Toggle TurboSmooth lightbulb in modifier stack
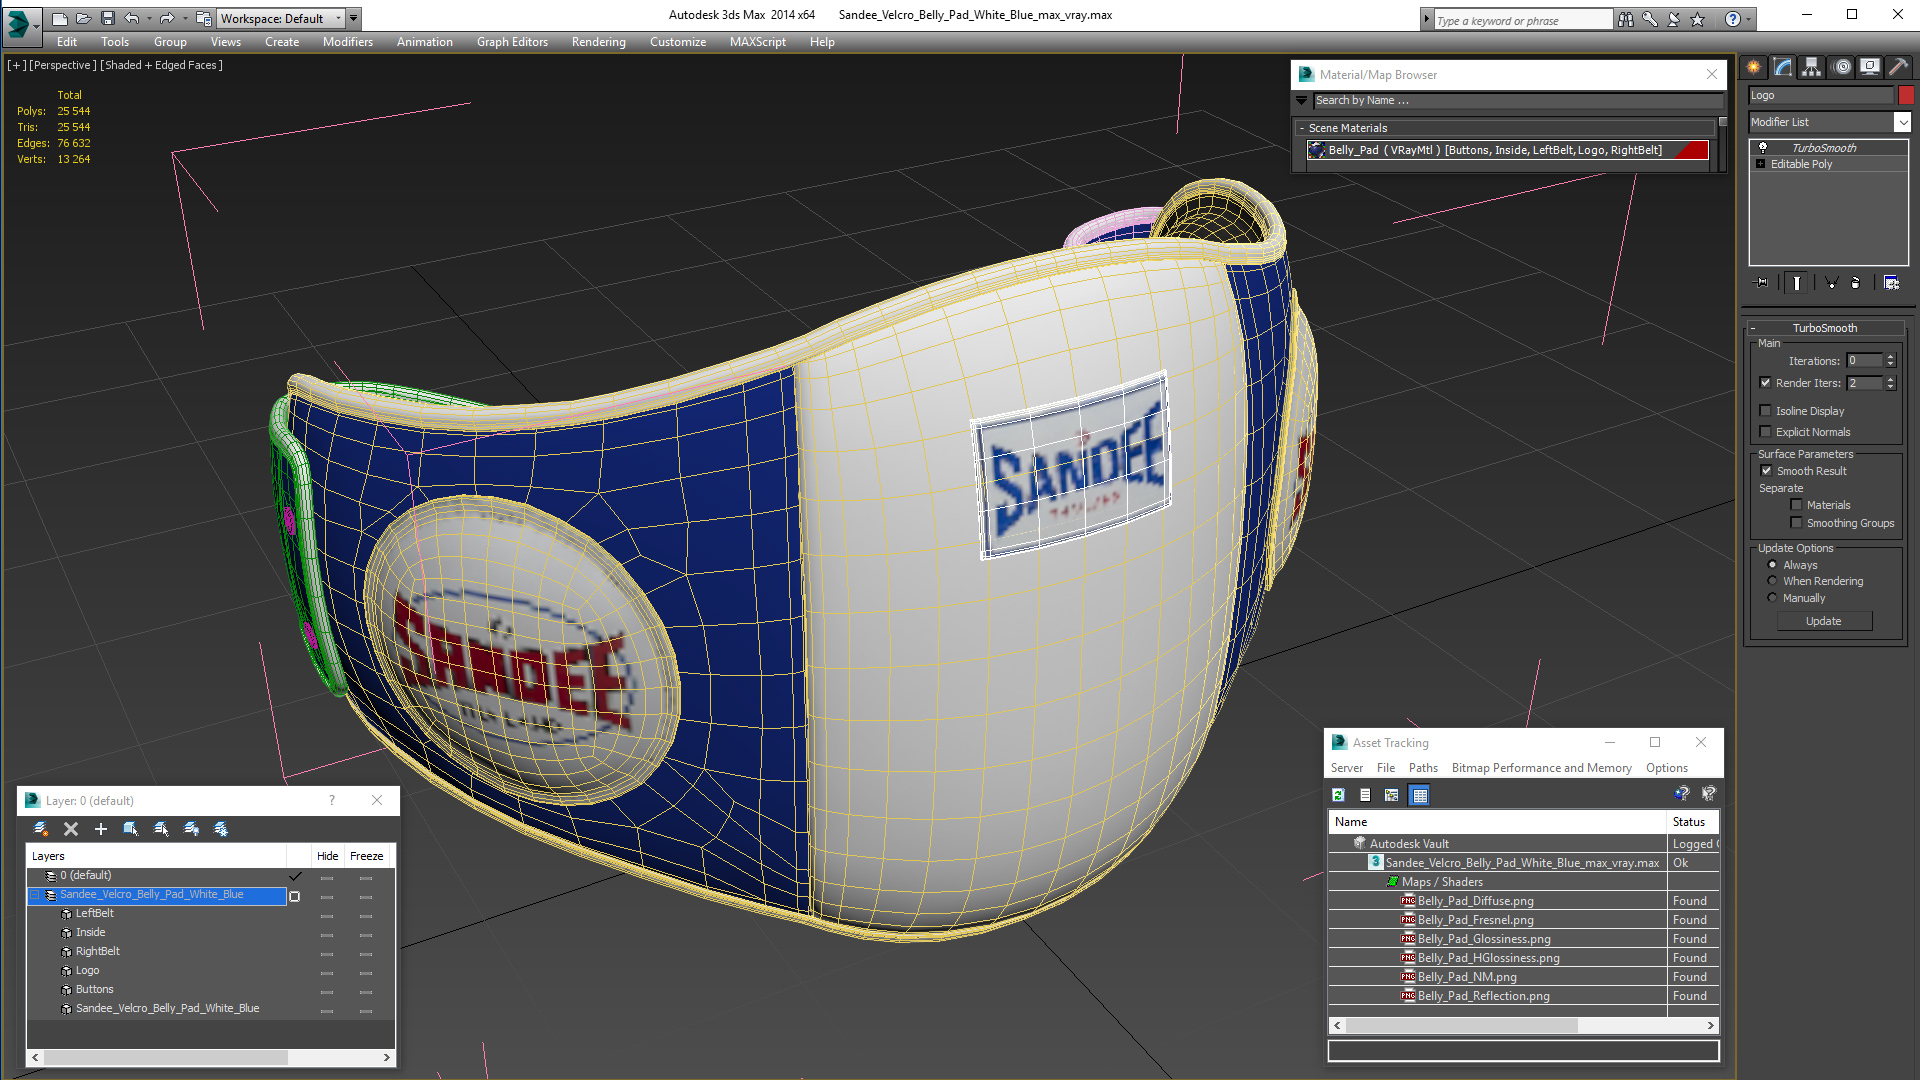Image resolution: width=1920 pixels, height=1080 pixels. (x=1763, y=147)
